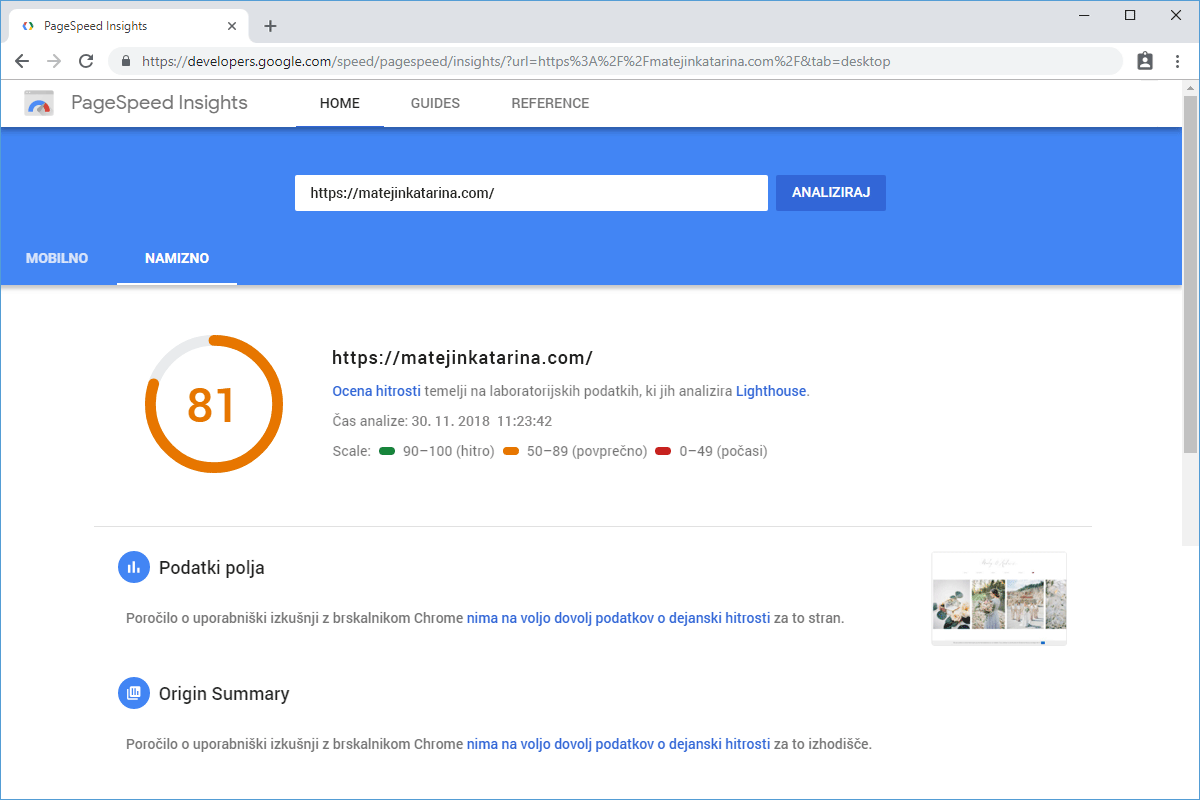
Task: Click the data link under Origin Summary
Action: (618, 744)
